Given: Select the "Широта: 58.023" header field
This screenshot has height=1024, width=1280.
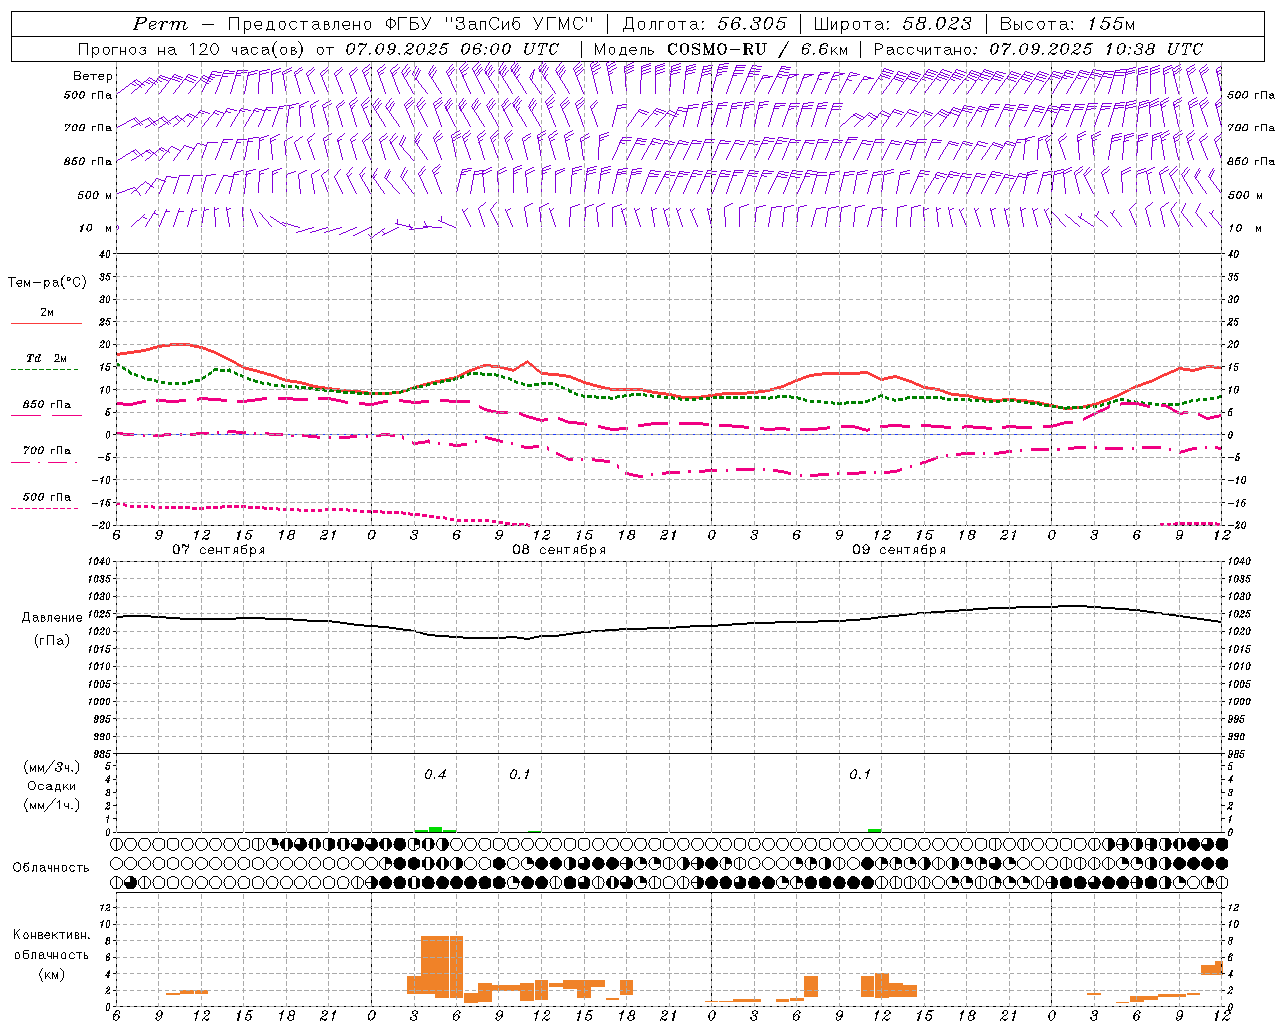Looking at the screenshot, I should point(892,24).
